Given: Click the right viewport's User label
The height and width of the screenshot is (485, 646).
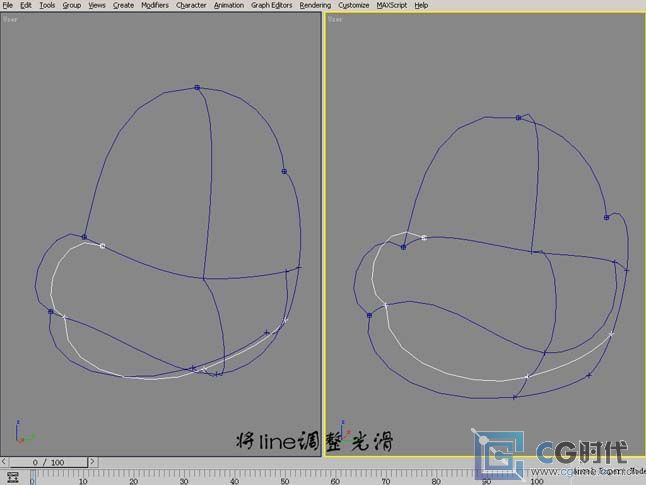Looking at the screenshot, I should 335,18.
